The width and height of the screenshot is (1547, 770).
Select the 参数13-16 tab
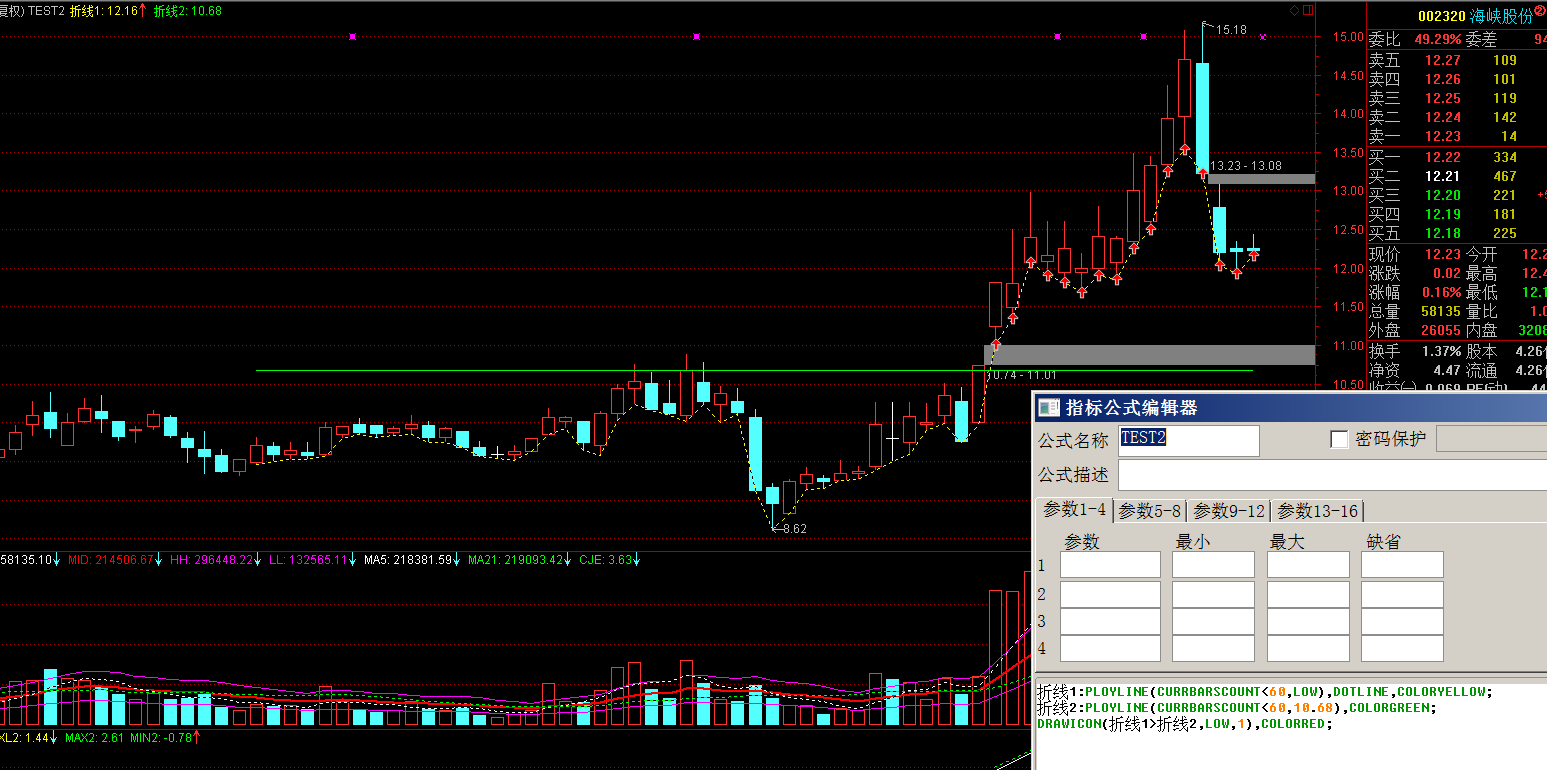click(1317, 511)
